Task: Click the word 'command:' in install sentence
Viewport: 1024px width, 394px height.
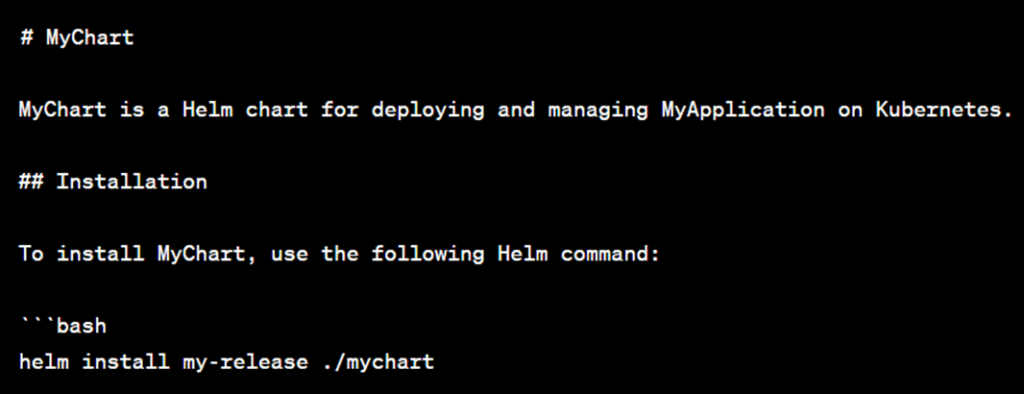Action: 611,254
